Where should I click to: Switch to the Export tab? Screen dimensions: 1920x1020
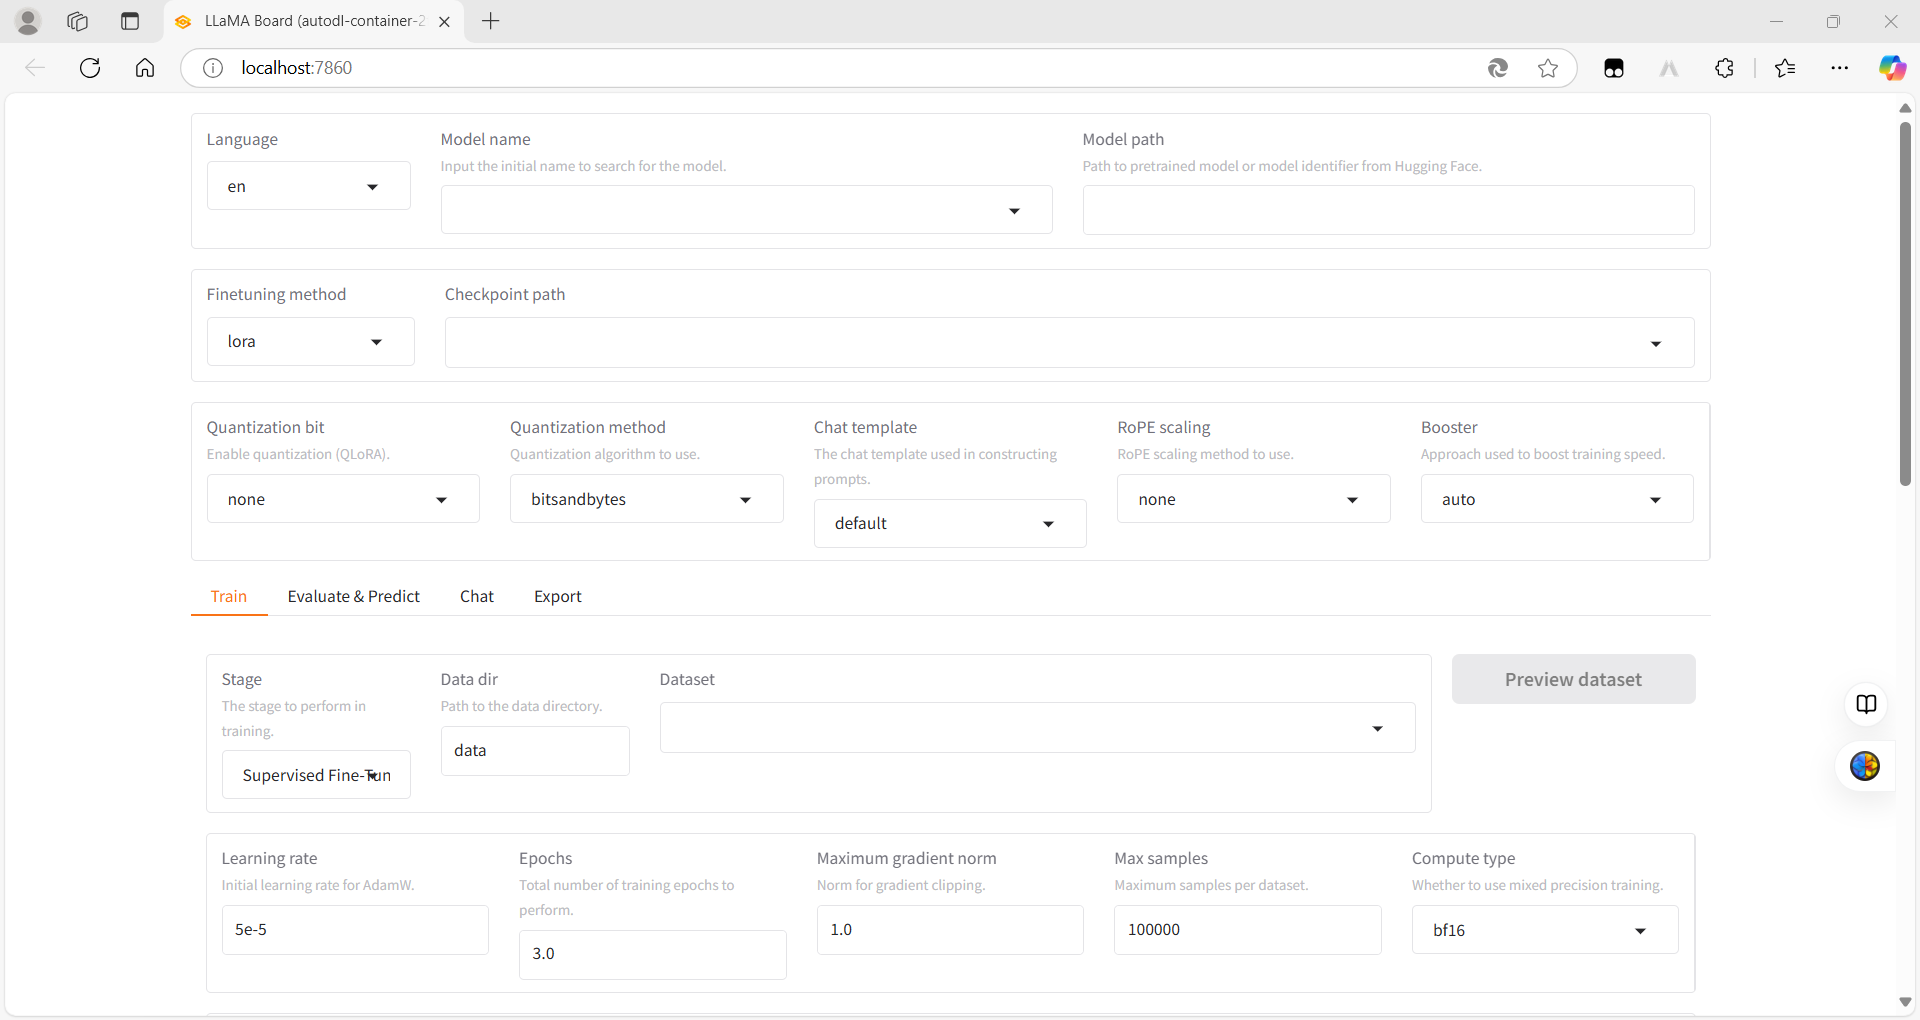click(557, 596)
